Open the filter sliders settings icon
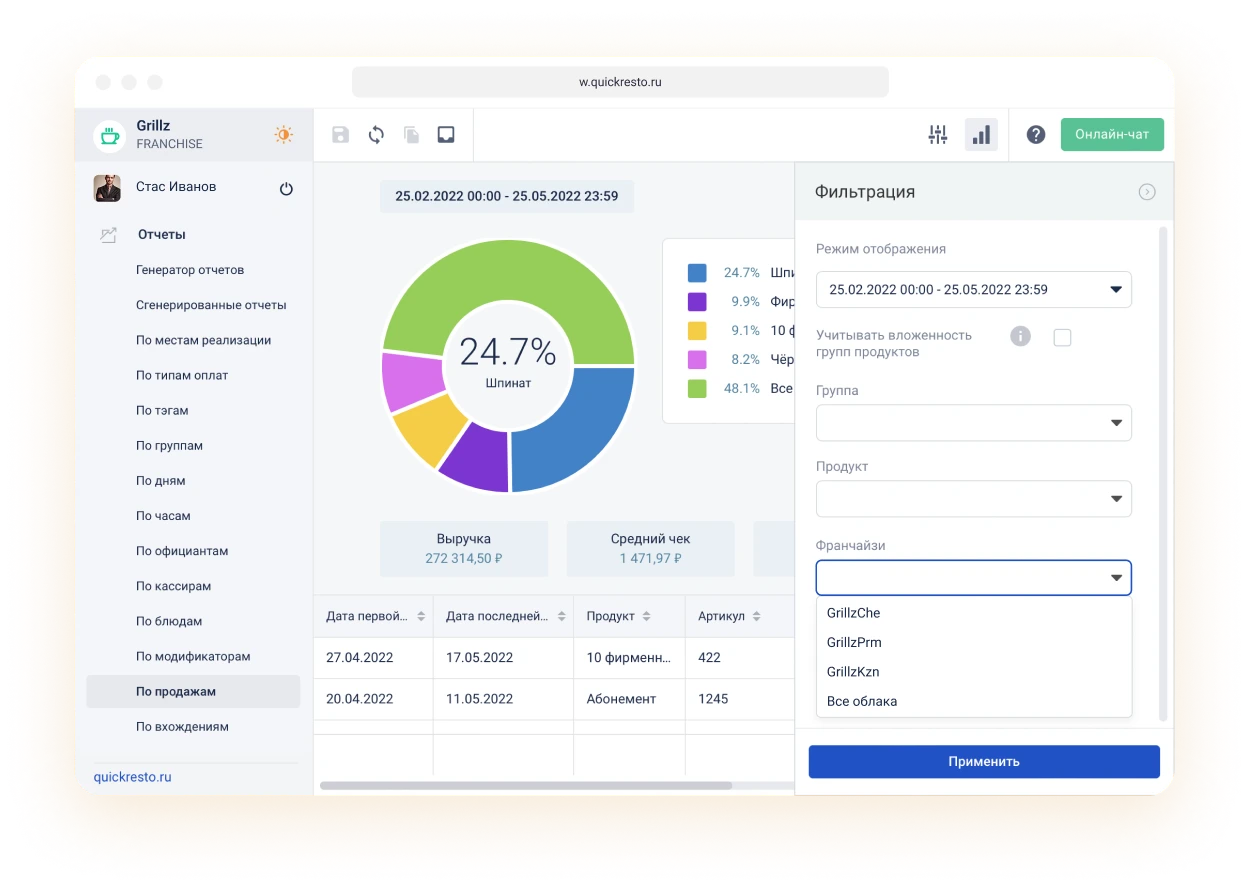Image resolution: width=1248 pixels, height=887 pixels. coord(937,135)
